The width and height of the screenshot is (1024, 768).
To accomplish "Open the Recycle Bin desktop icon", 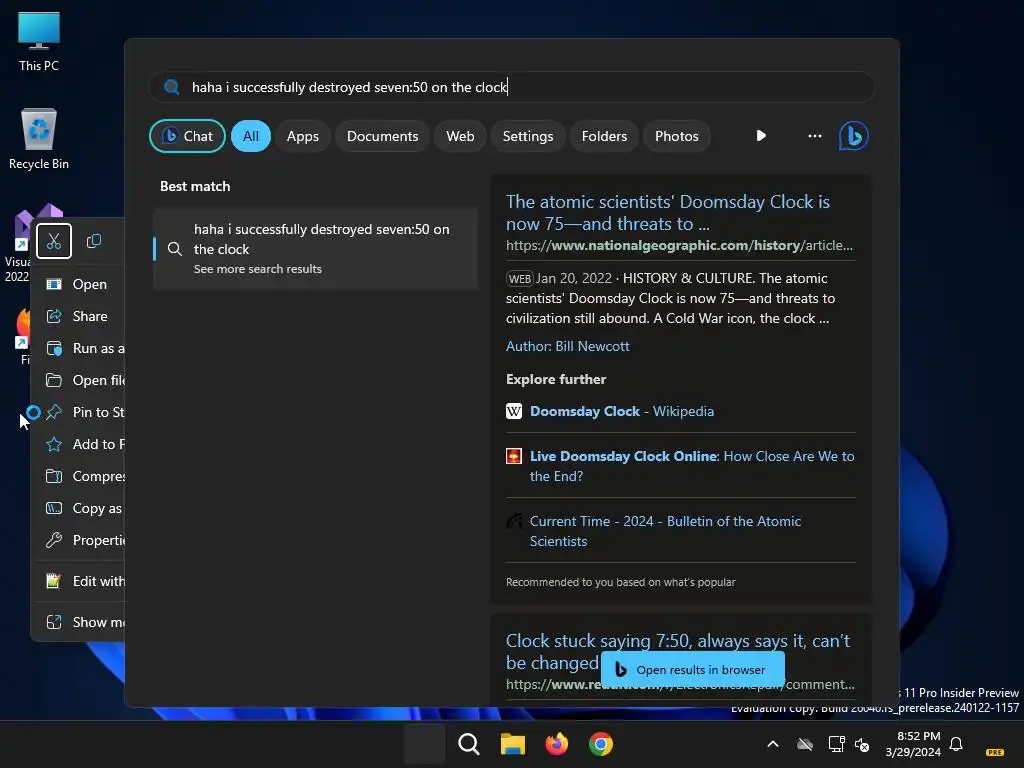I will click(x=39, y=139).
